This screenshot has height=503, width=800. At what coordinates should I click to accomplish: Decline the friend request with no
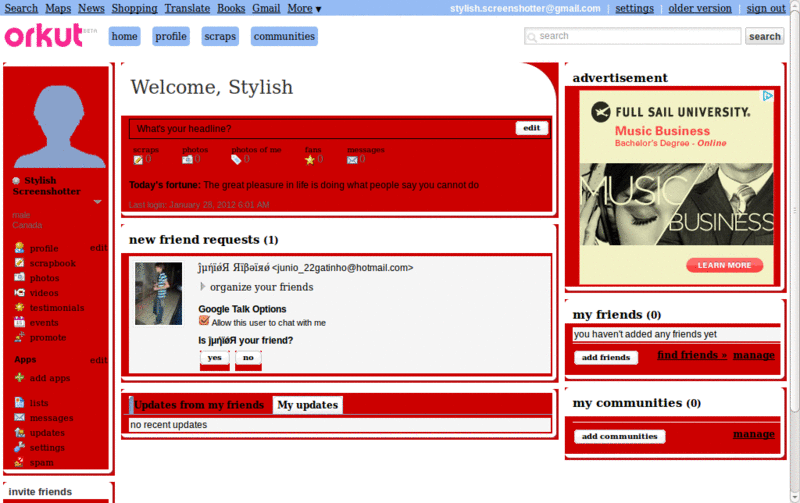coord(248,358)
